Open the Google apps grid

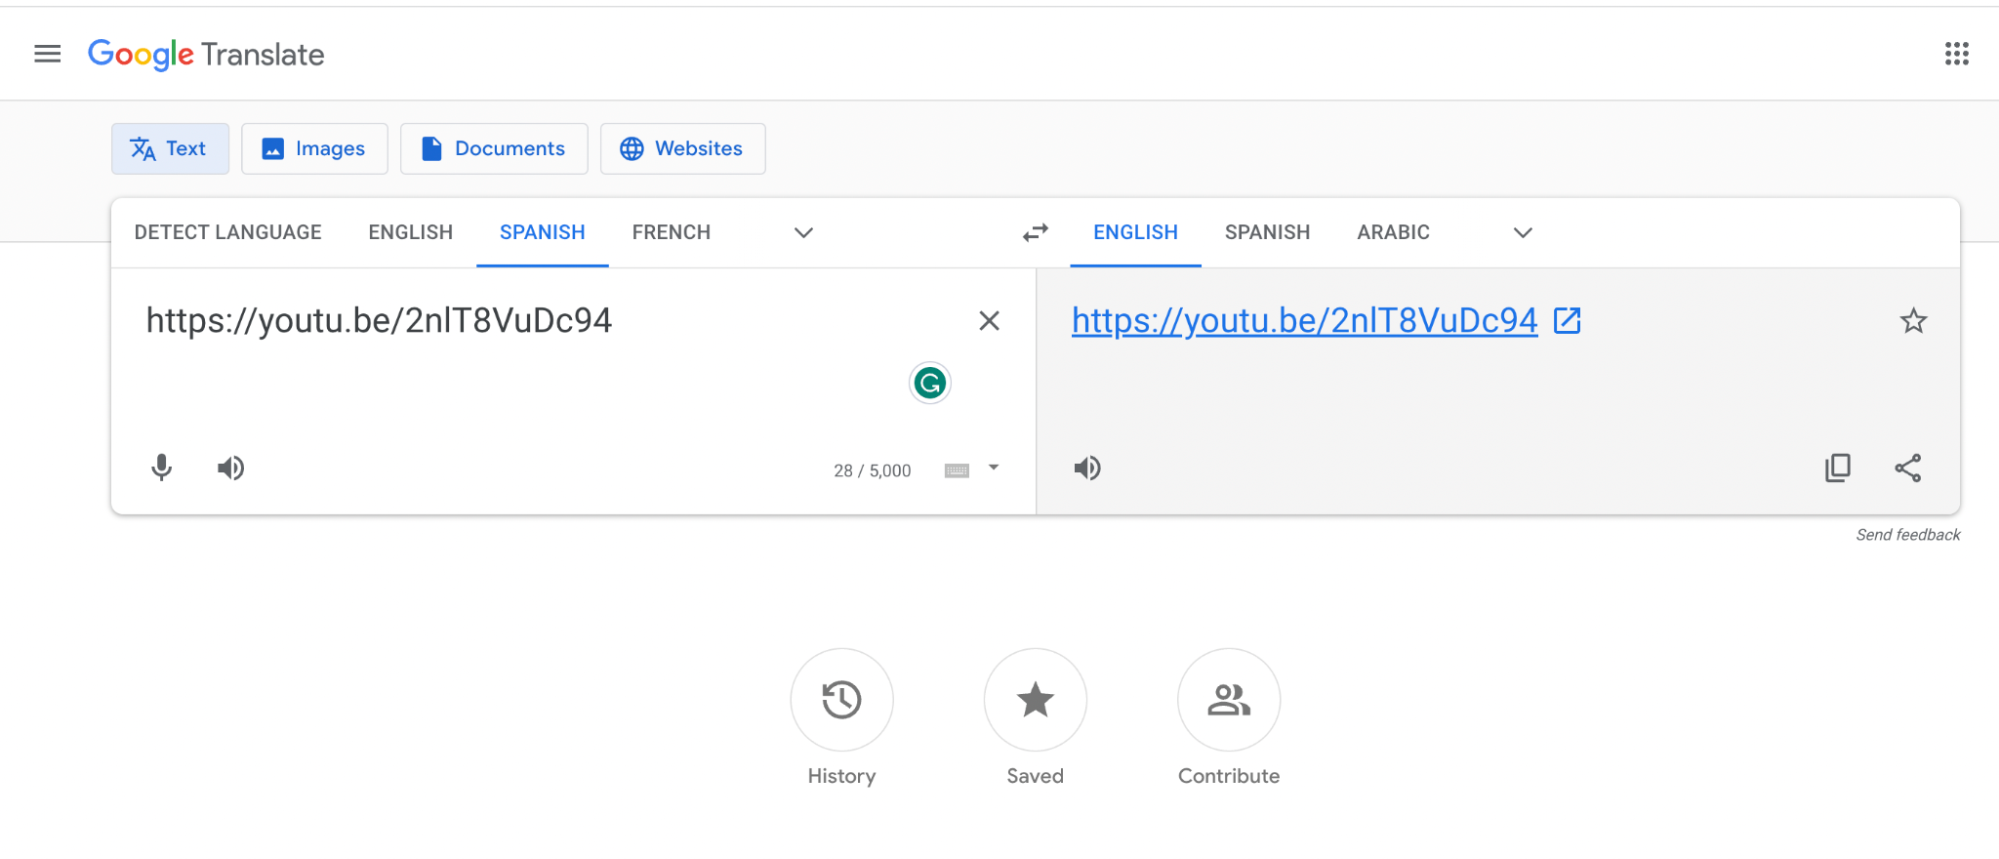[x=1956, y=54]
